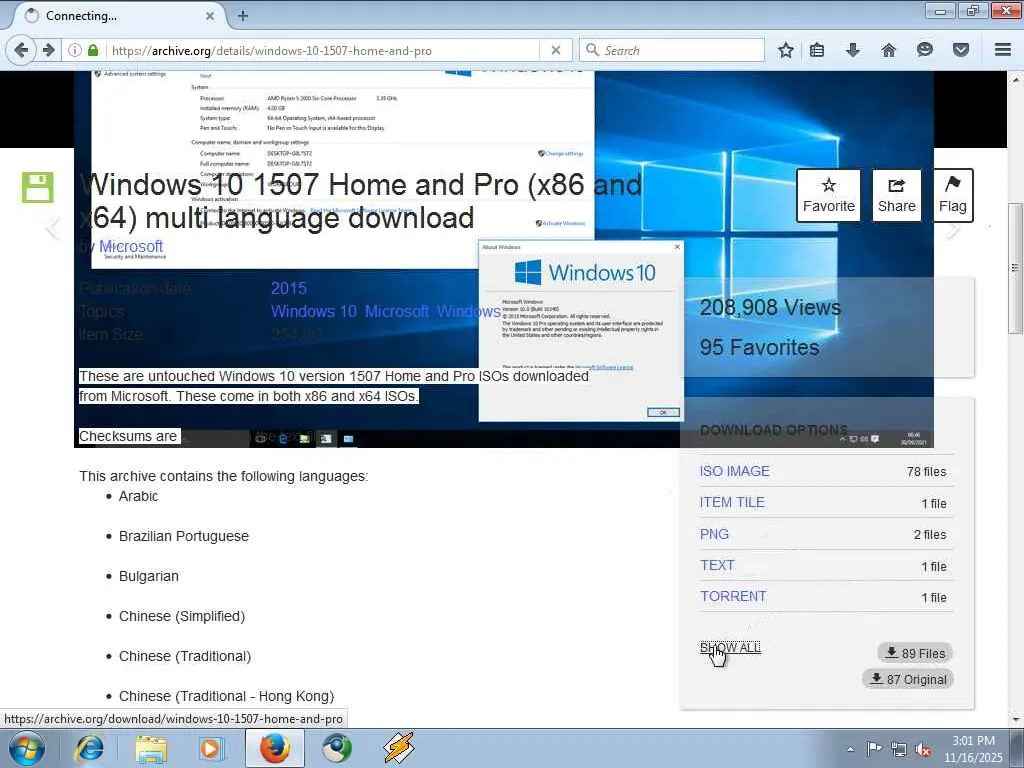Flag this archive item

(x=953, y=196)
